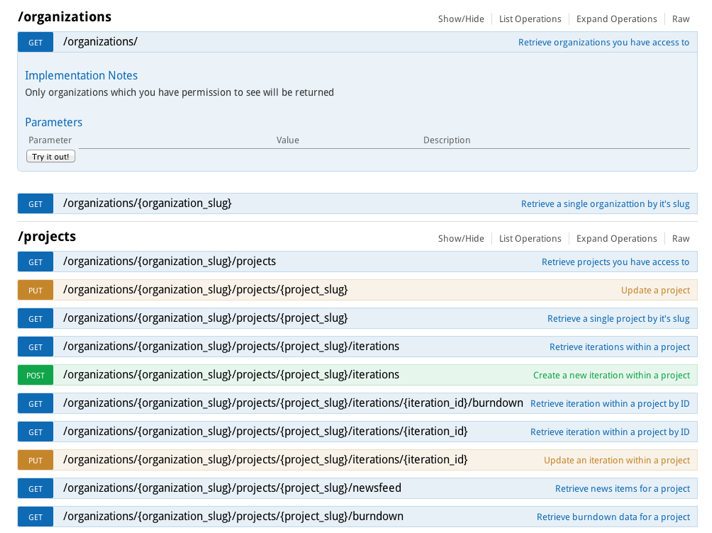Click 'Retrieve organizations you have access to'

[603, 42]
